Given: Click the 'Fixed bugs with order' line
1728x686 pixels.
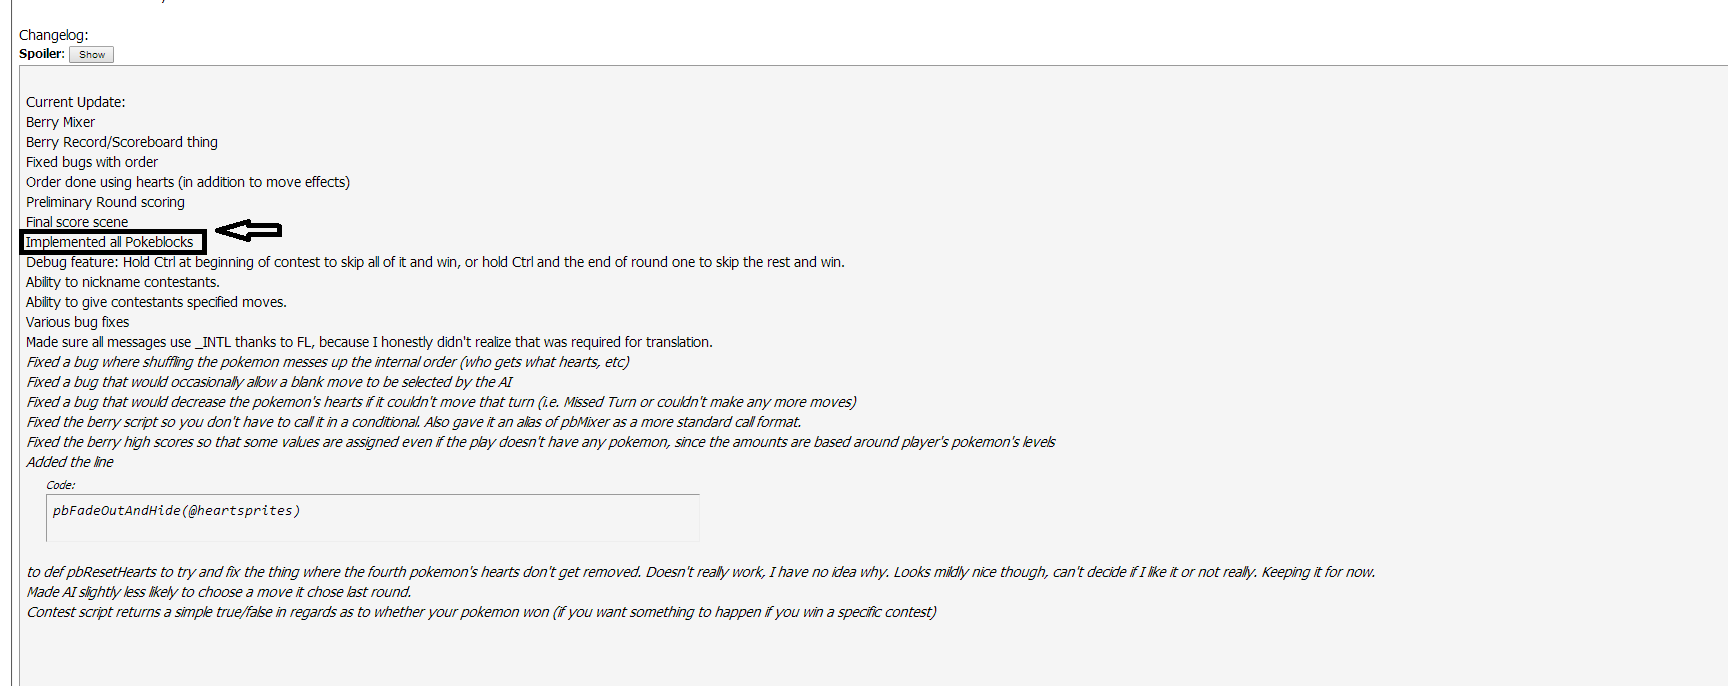Looking at the screenshot, I should coord(91,162).
